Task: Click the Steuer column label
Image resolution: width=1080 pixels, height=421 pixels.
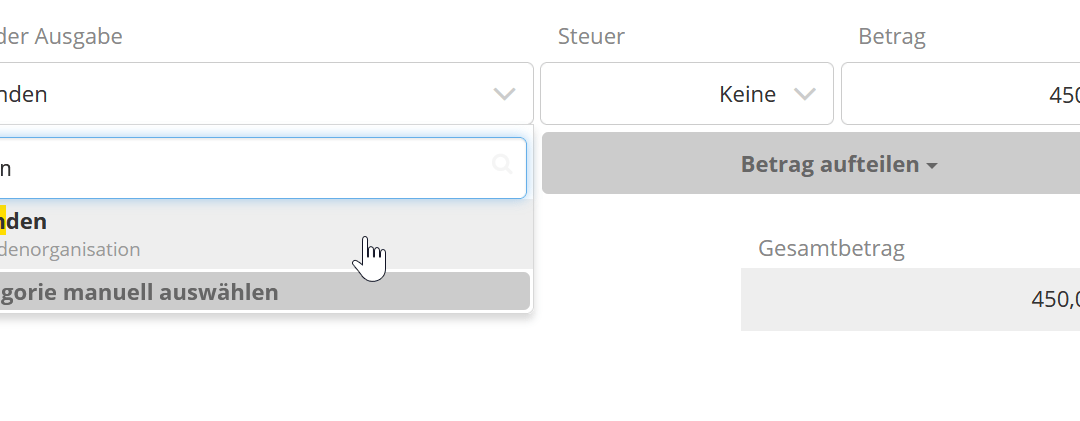Action: tap(591, 37)
